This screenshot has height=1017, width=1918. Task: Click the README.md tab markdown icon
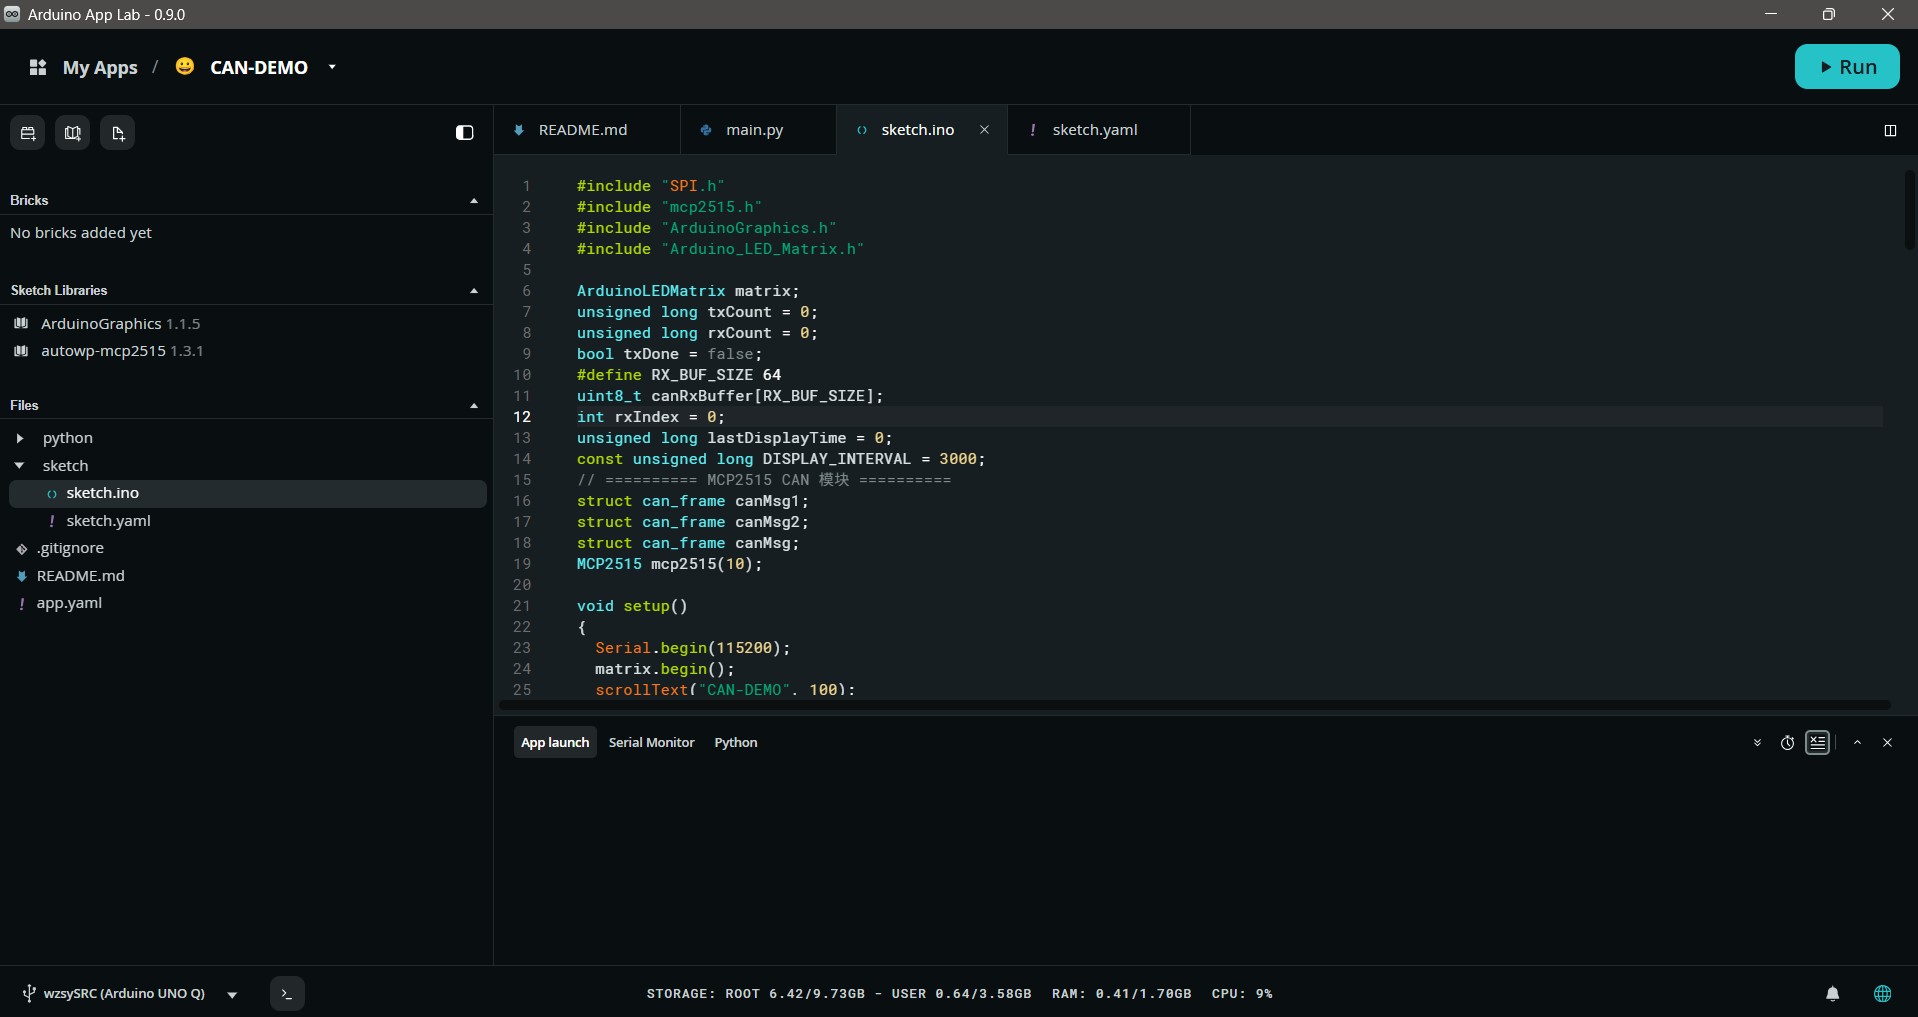(519, 130)
